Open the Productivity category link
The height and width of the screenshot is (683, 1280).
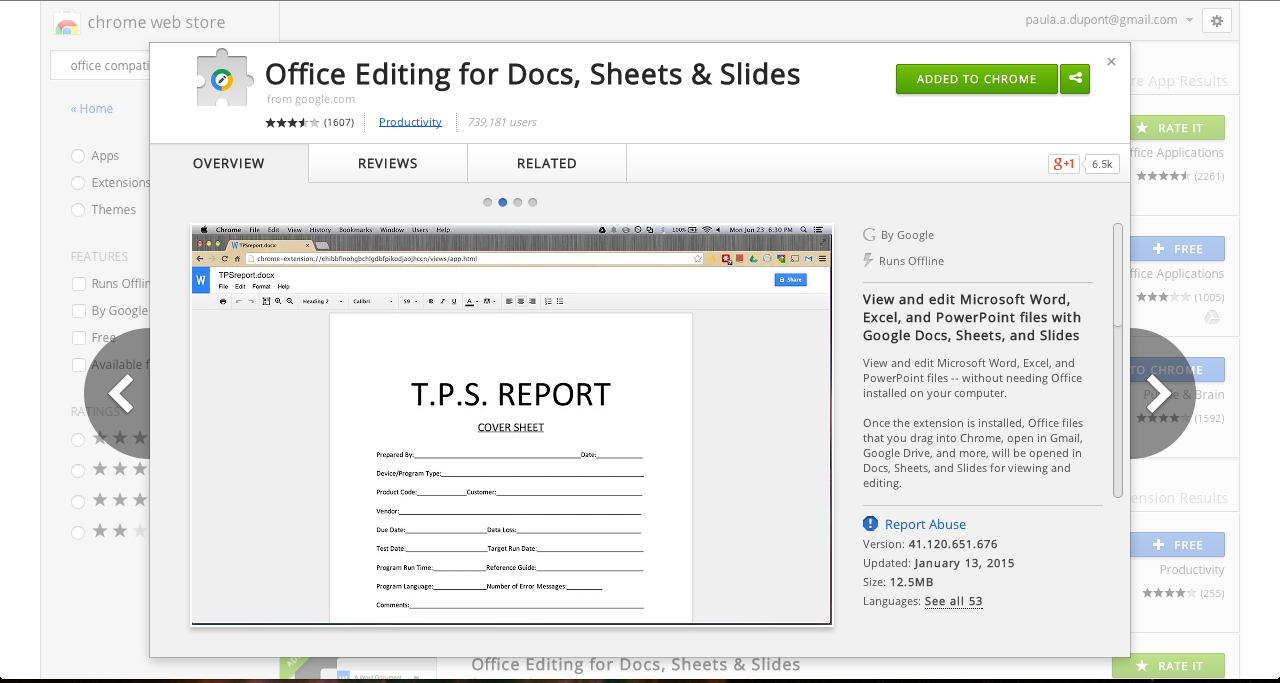(x=410, y=122)
